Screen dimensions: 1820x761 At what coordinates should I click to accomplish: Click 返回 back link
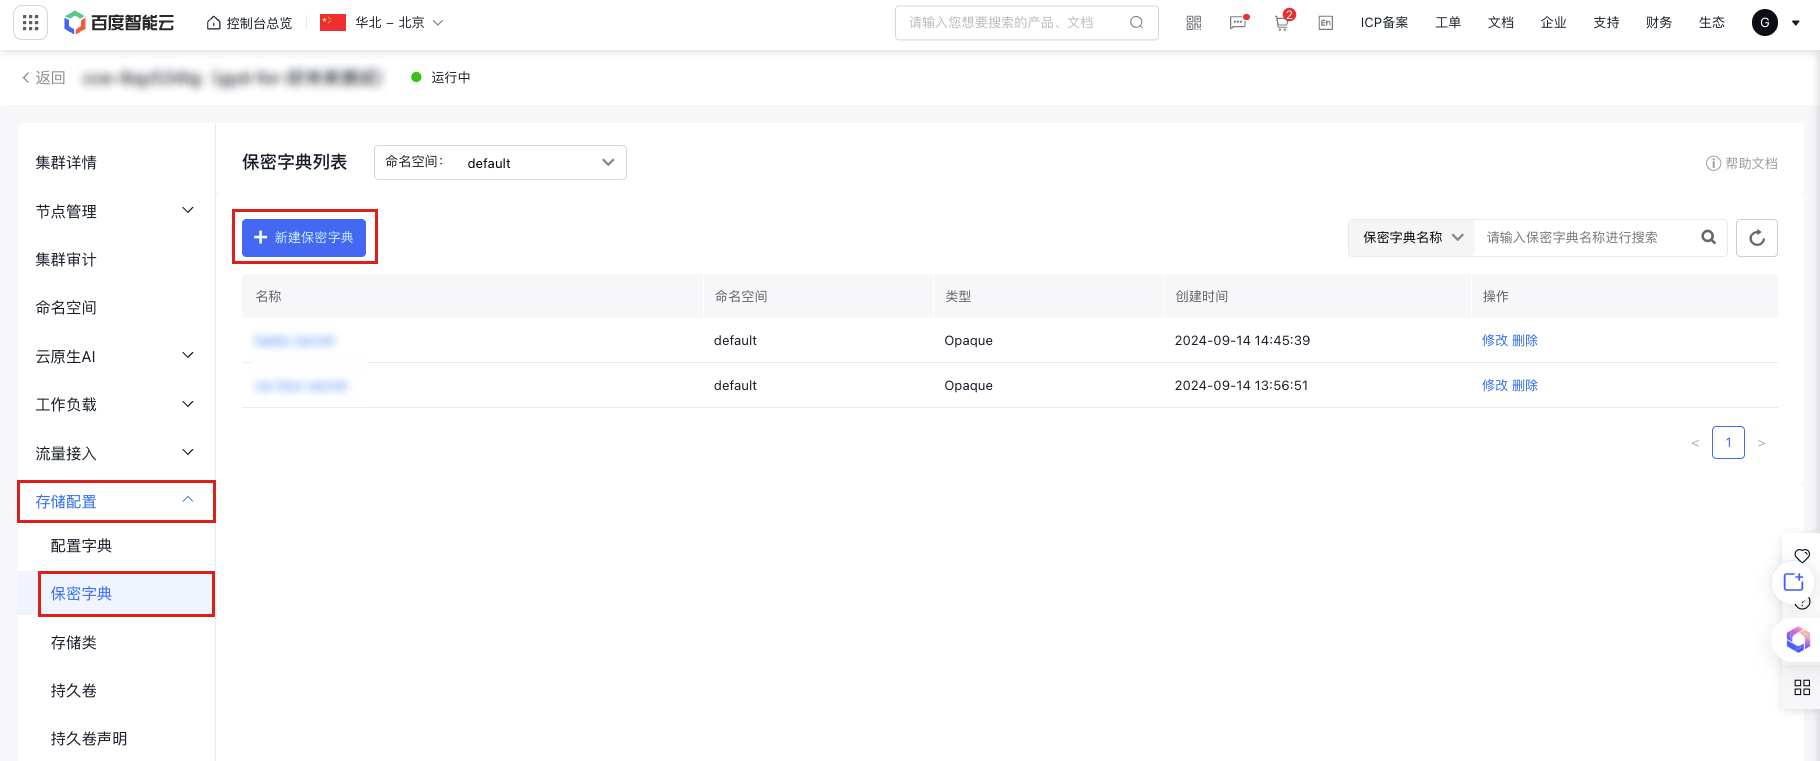(43, 78)
